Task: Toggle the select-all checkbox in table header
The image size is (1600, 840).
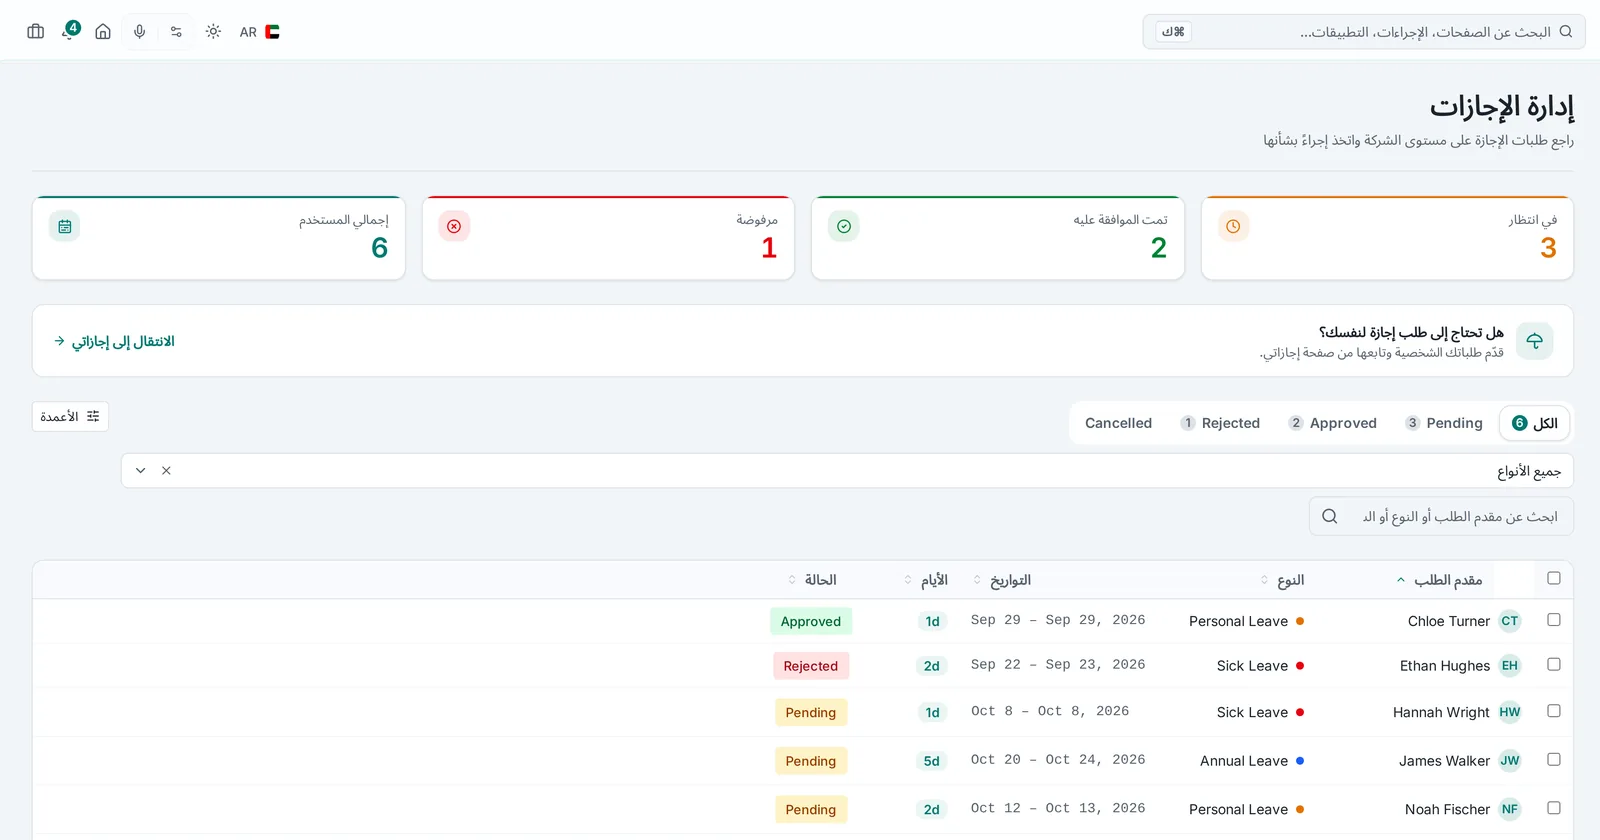Action: [x=1554, y=578]
